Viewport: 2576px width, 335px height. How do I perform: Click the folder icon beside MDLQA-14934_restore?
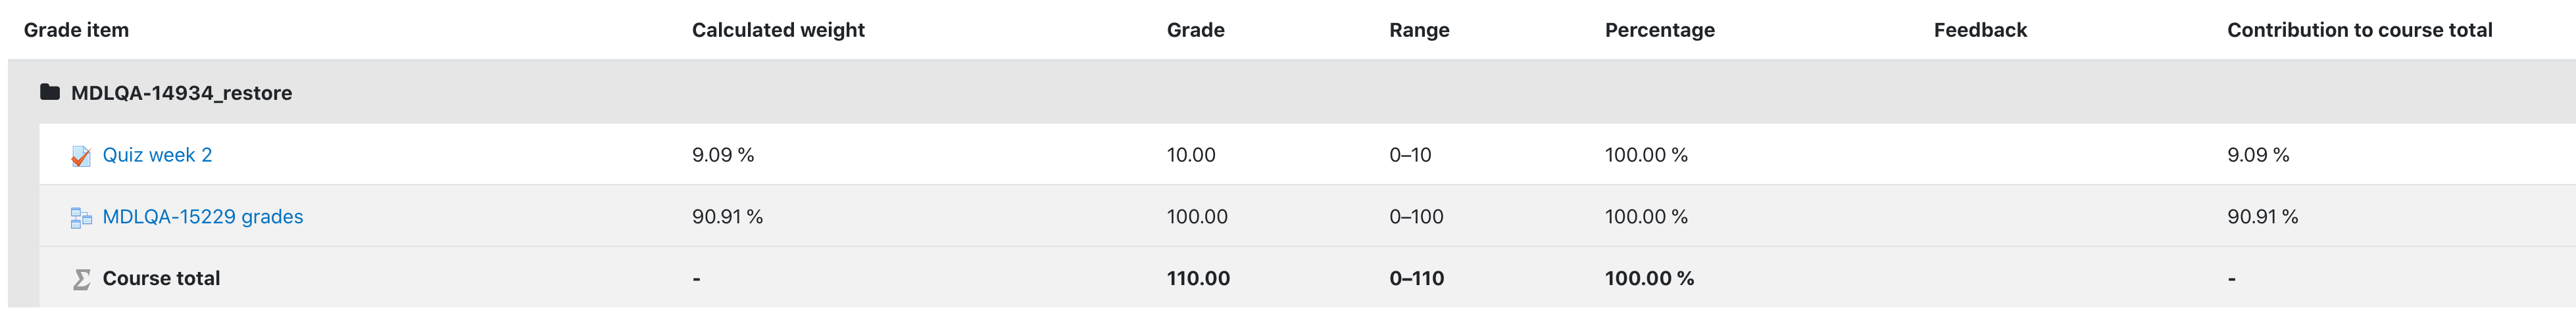tap(50, 92)
